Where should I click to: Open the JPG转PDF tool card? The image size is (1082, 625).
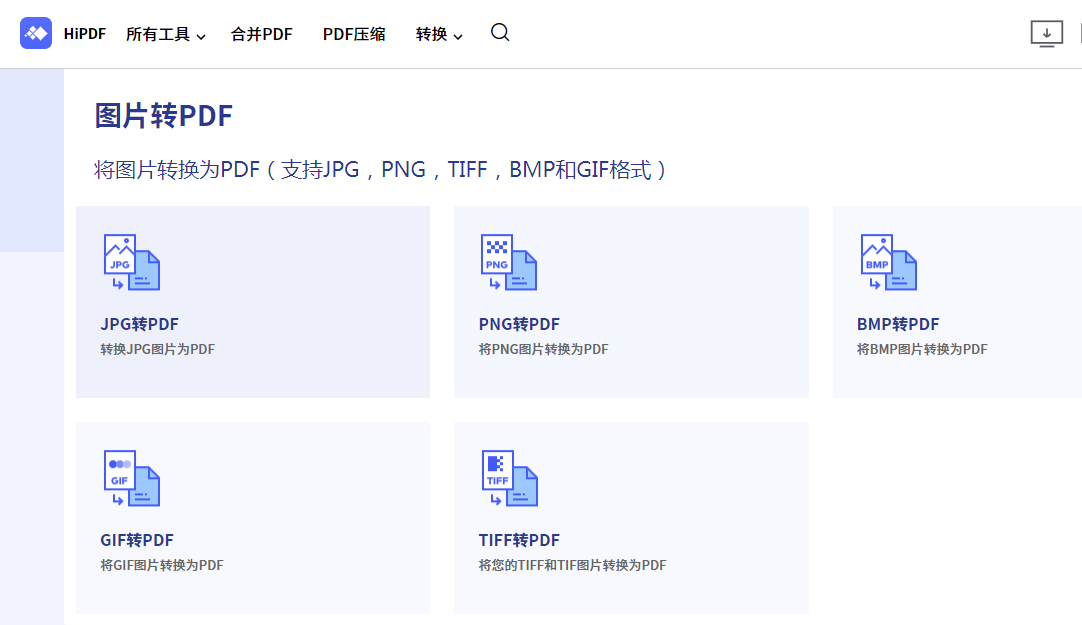[252, 302]
